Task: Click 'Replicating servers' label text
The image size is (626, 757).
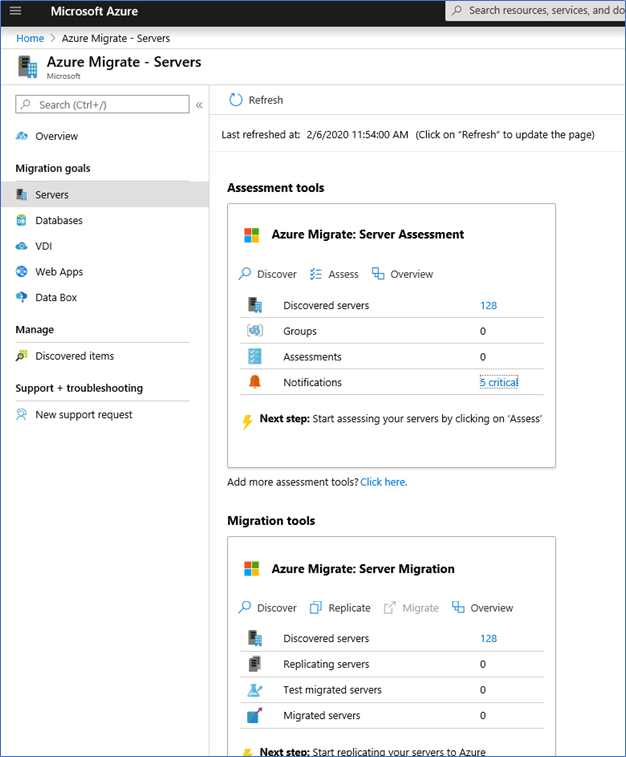Action: point(326,664)
